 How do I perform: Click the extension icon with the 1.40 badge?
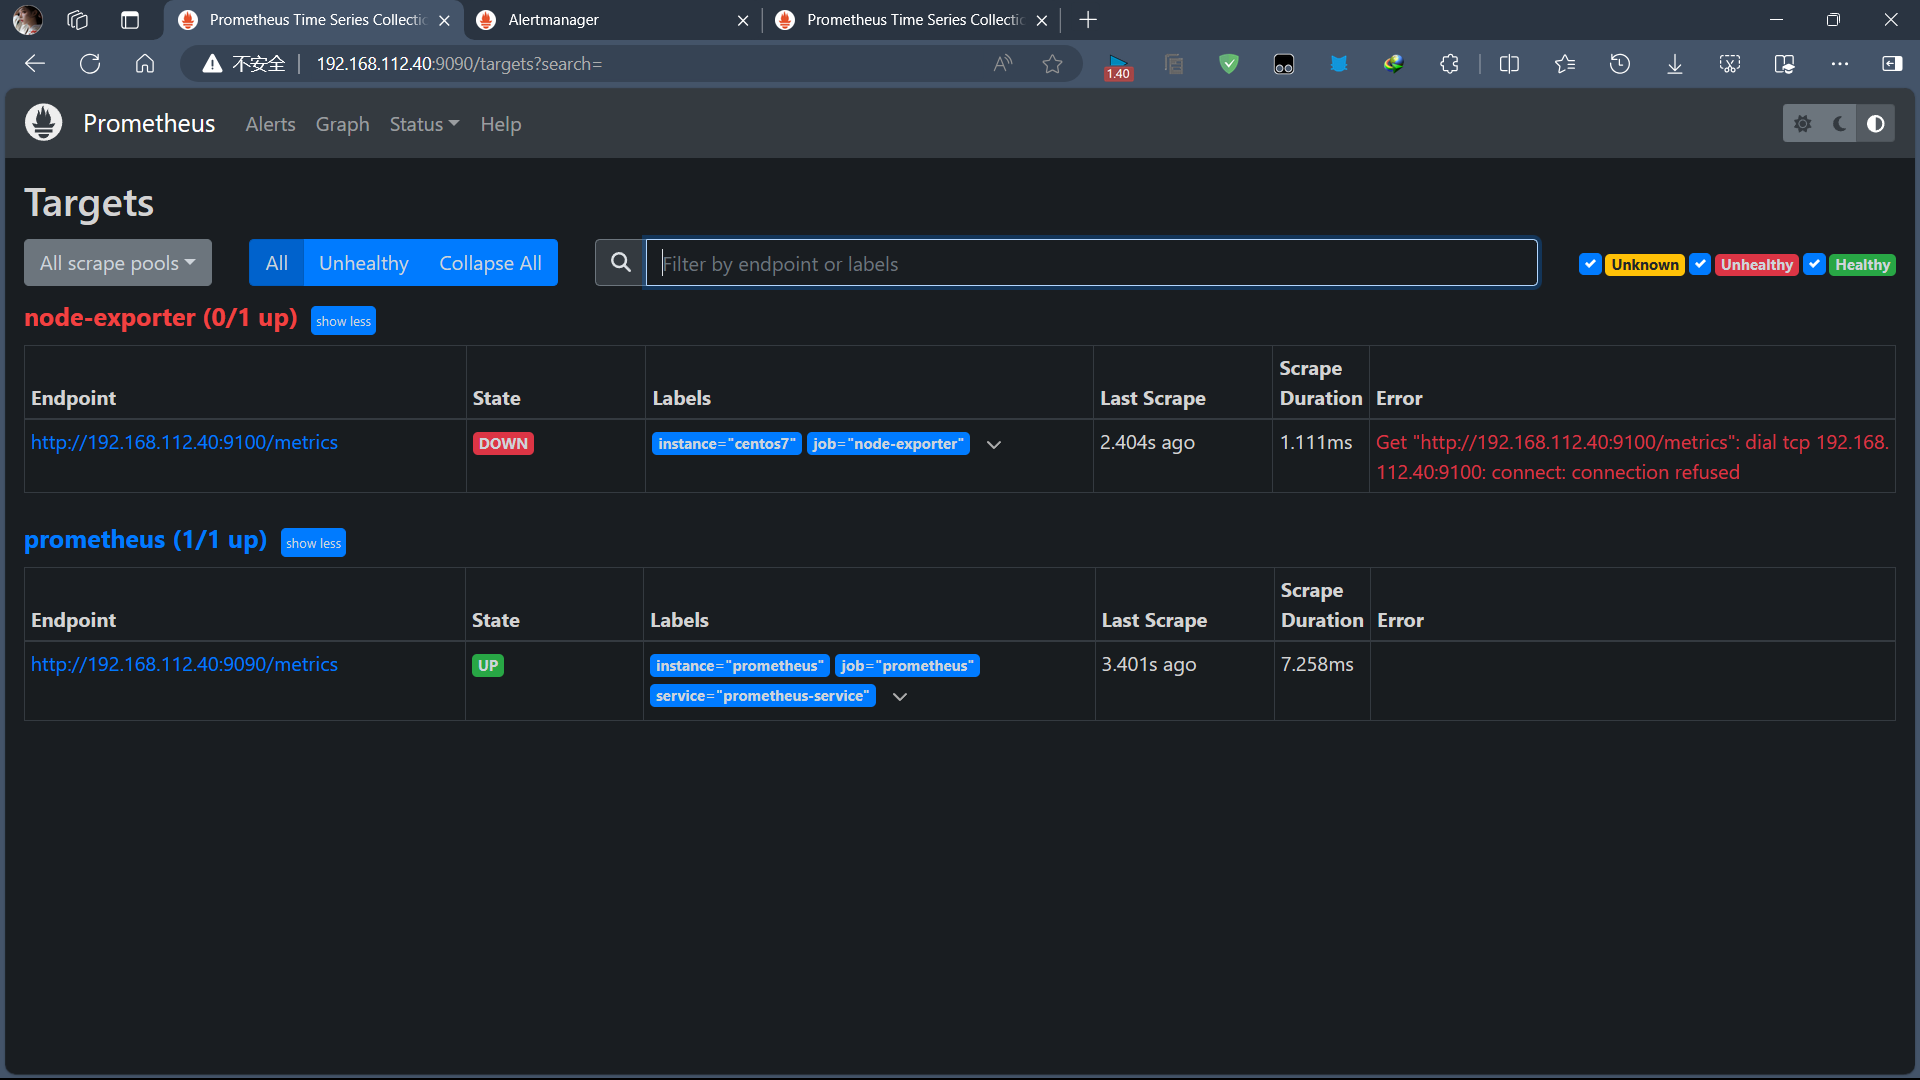pyautogui.click(x=1118, y=66)
